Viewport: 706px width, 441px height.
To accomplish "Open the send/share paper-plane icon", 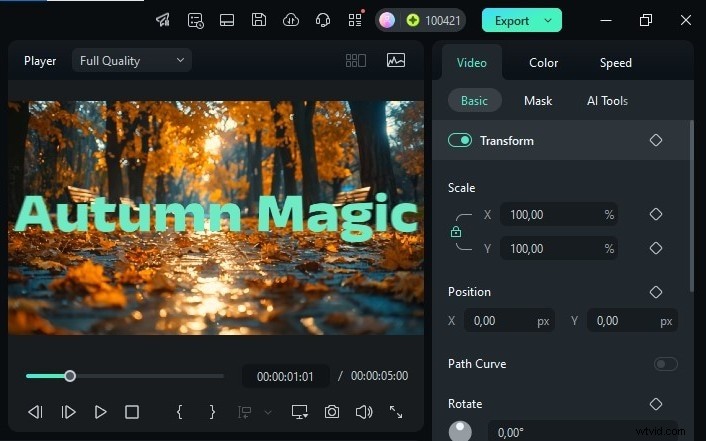I will [x=163, y=20].
